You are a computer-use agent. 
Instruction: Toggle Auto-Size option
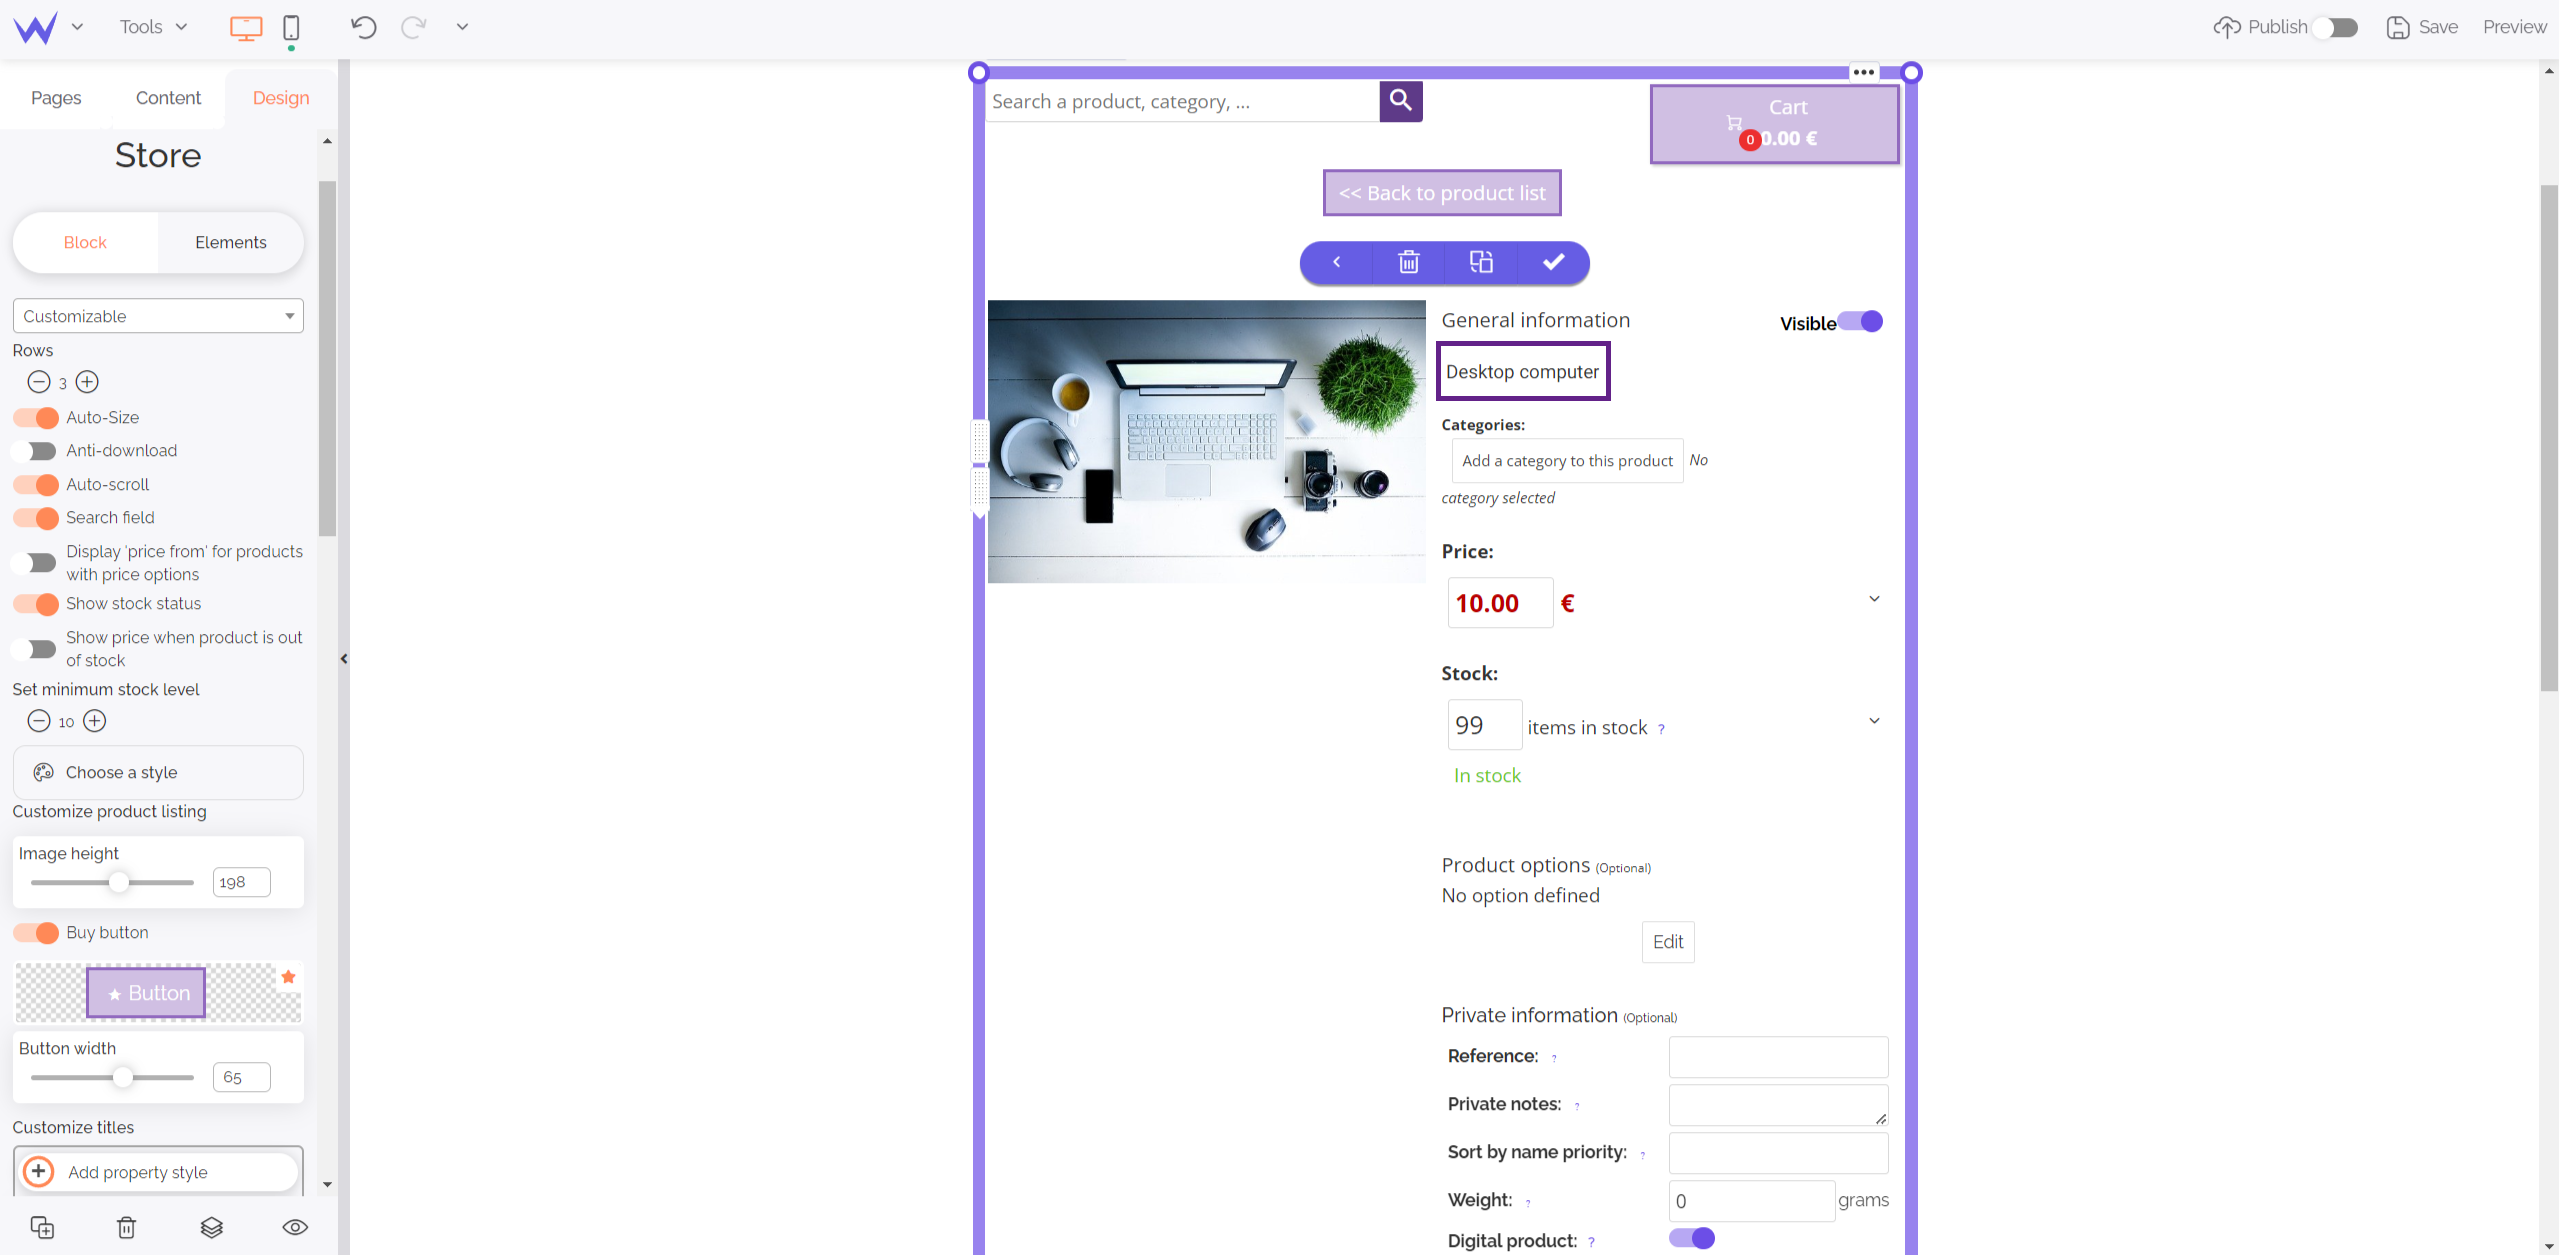pyautogui.click(x=36, y=418)
